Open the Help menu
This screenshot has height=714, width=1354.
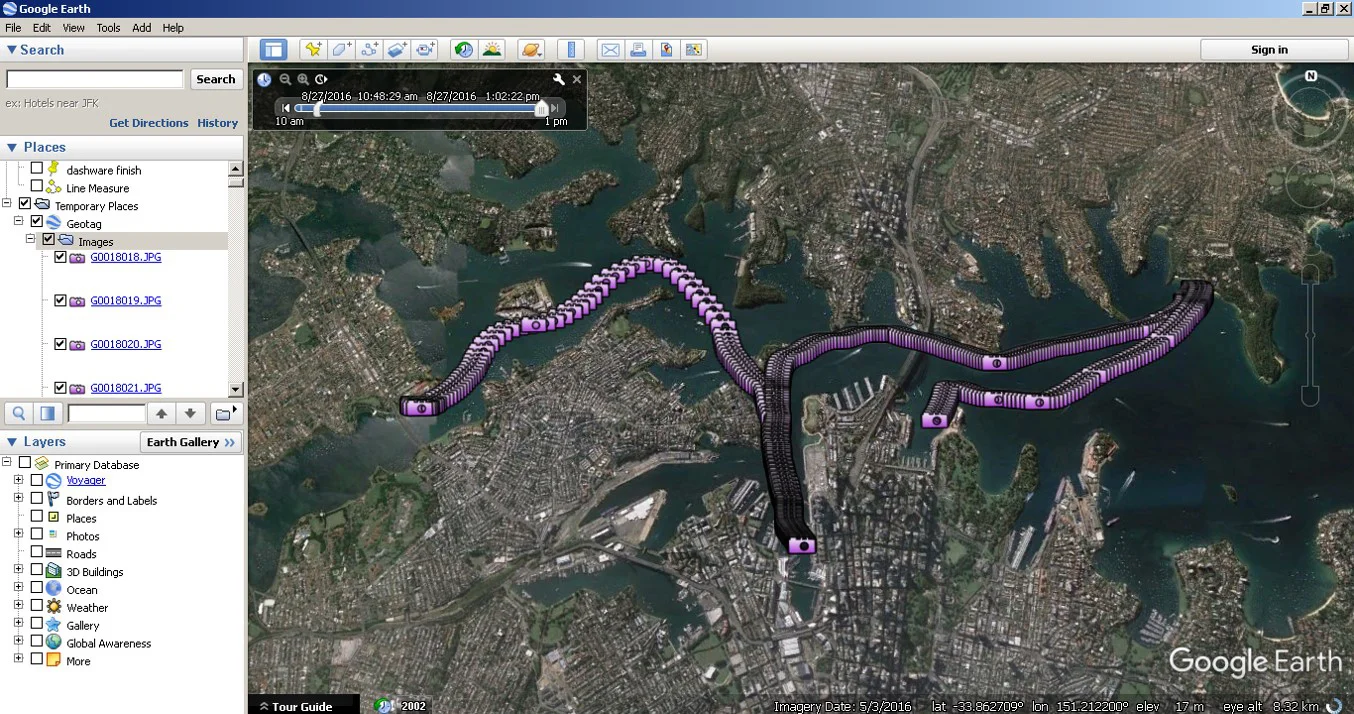173,28
